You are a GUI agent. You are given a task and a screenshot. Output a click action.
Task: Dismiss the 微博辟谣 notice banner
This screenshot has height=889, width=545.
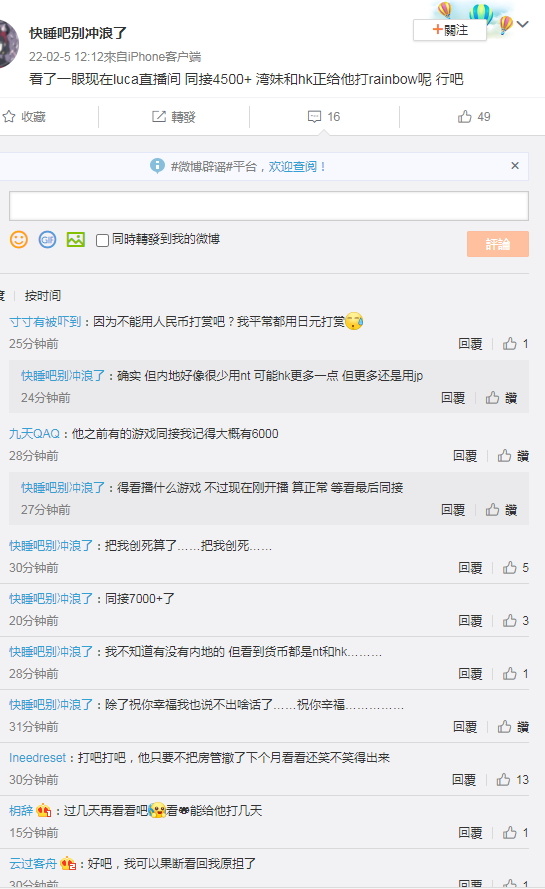tap(515, 166)
